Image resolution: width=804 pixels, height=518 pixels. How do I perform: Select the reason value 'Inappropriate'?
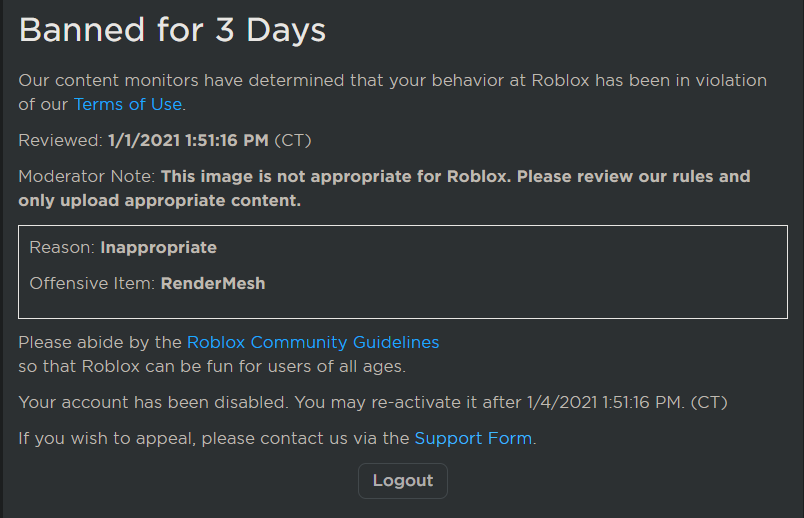(158, 248)
